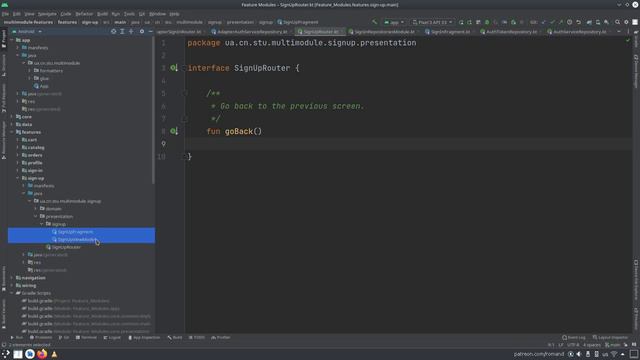The width and height of the screenshot is (640, 360).
Task: Click the Select Opened File target icon
Action: tap(113, 31)
